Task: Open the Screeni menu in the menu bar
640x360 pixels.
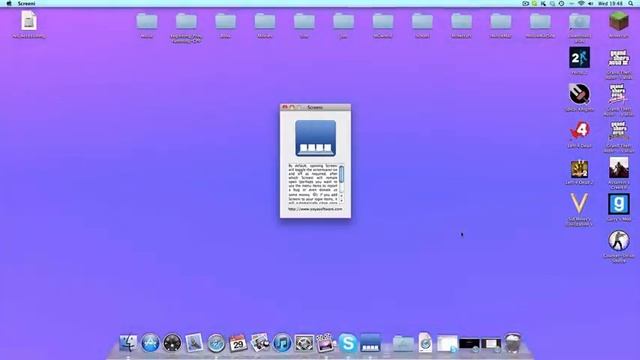Action: (x=27, y=3)
